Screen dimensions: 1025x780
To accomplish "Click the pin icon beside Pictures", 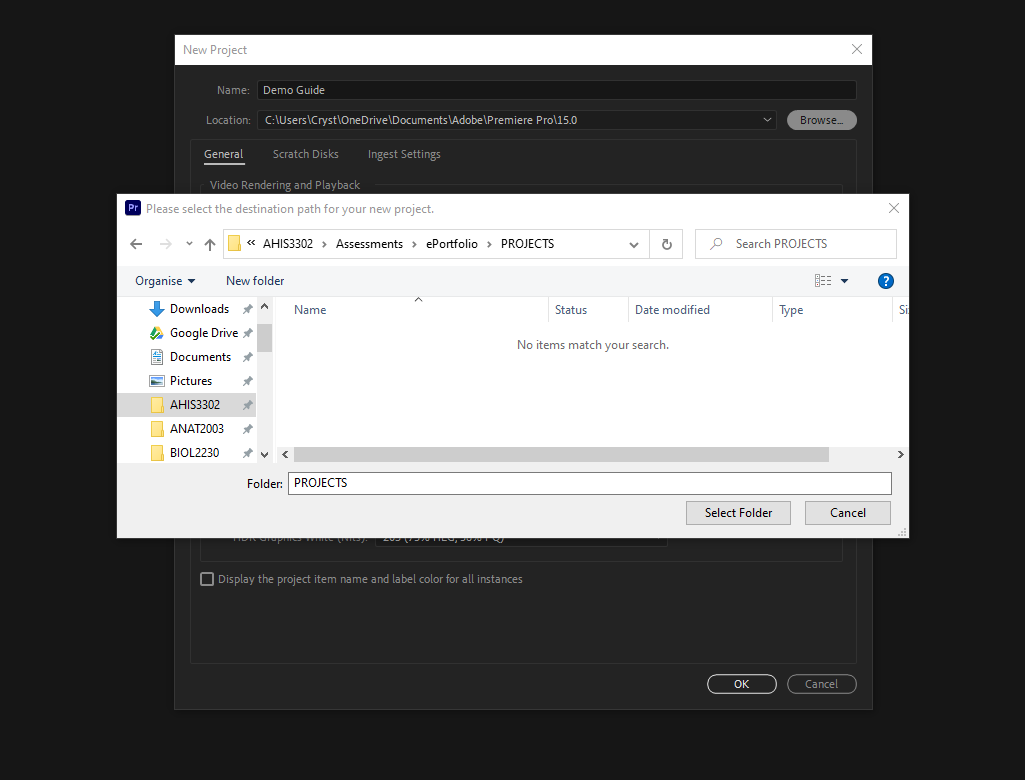I will coord(248,381).
